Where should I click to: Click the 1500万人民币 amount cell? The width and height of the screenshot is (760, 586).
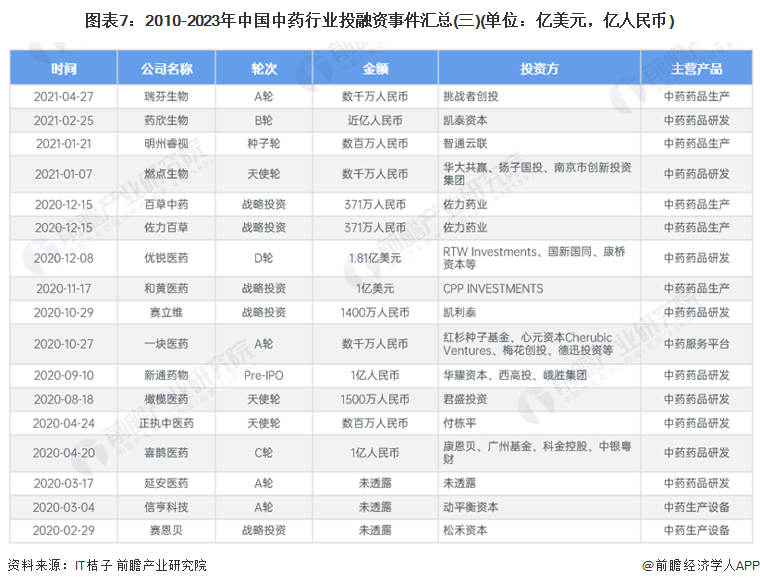(375, 399)
